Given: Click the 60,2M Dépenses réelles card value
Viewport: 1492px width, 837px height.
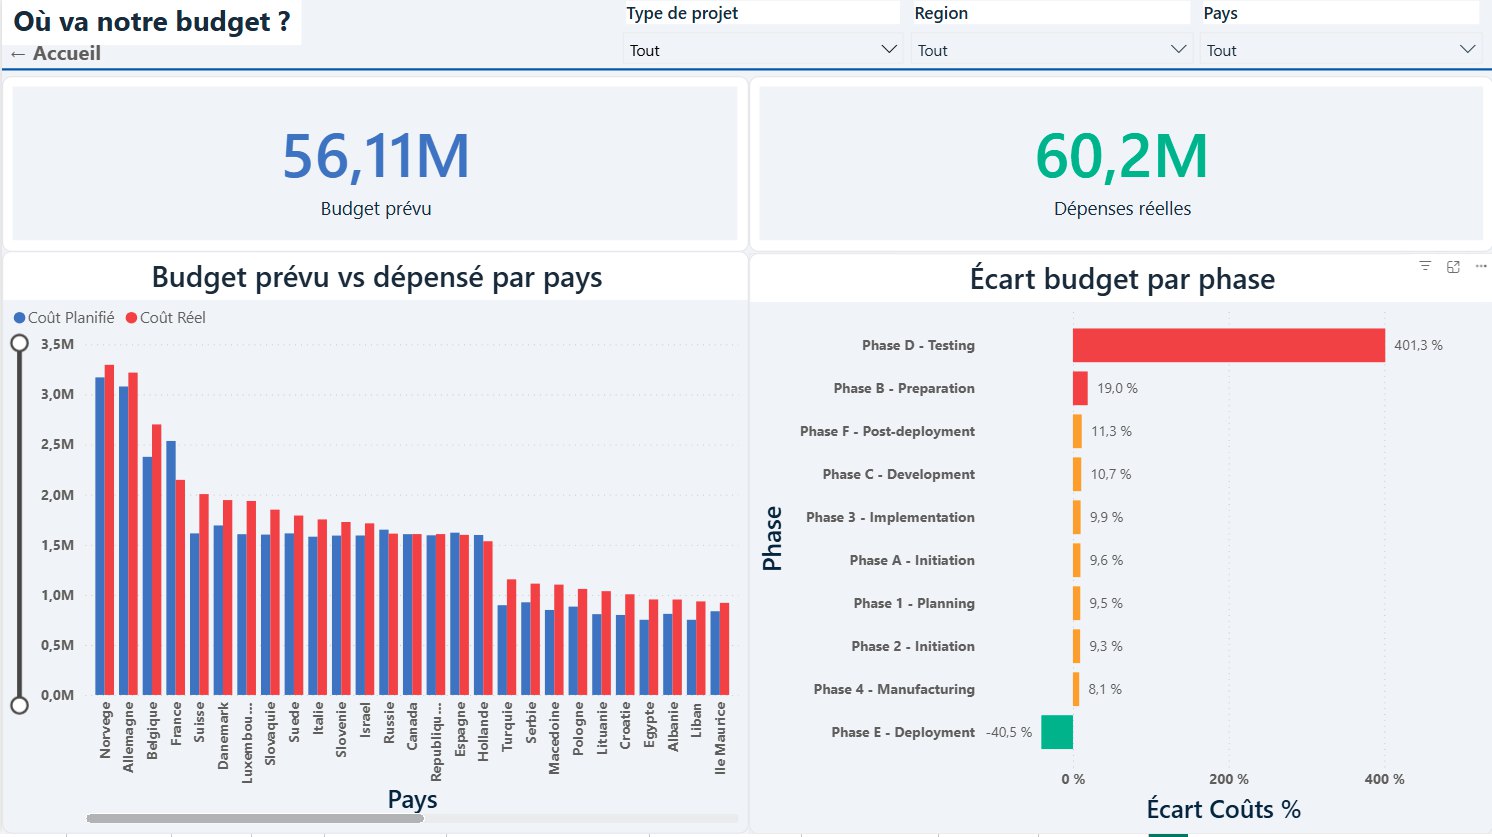Looking at the screenshot, I should [x=1122, y=156].
